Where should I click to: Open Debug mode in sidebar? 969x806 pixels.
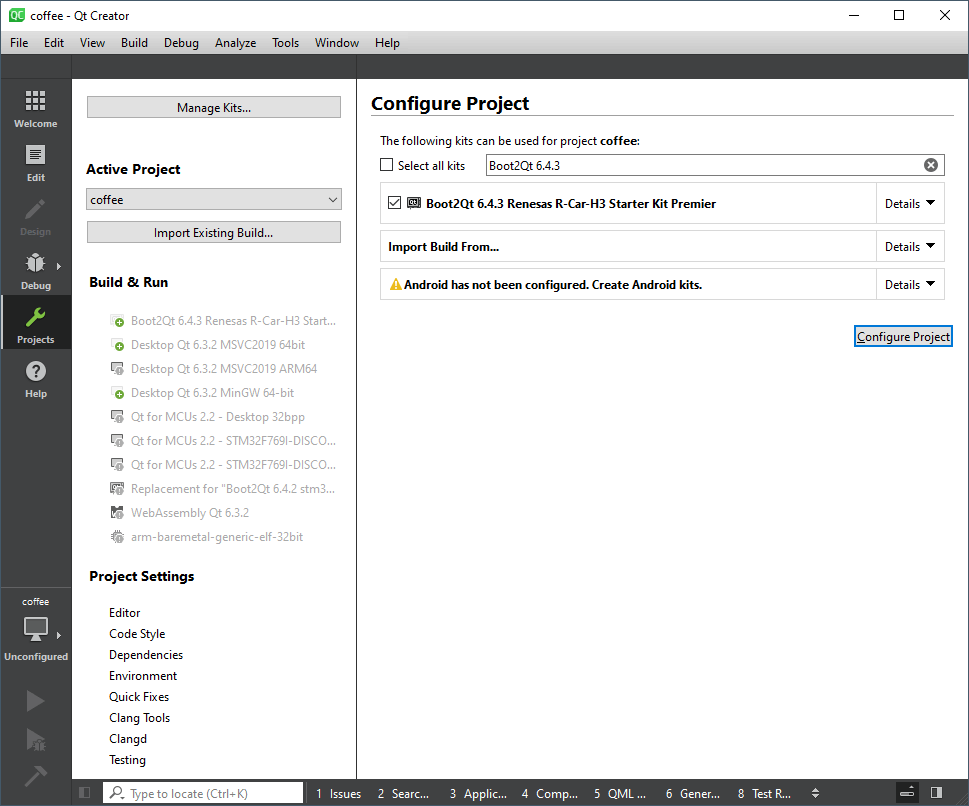click(35, 270)
